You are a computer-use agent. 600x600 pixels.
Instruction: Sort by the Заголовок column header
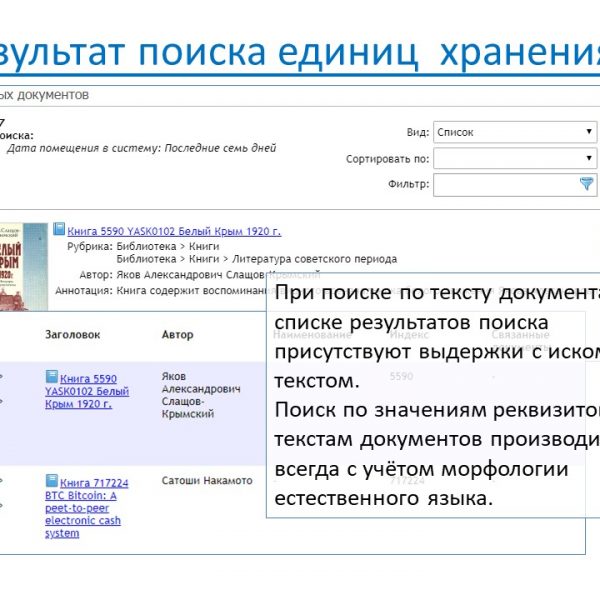pyautogui.click(x=72, y=334)
